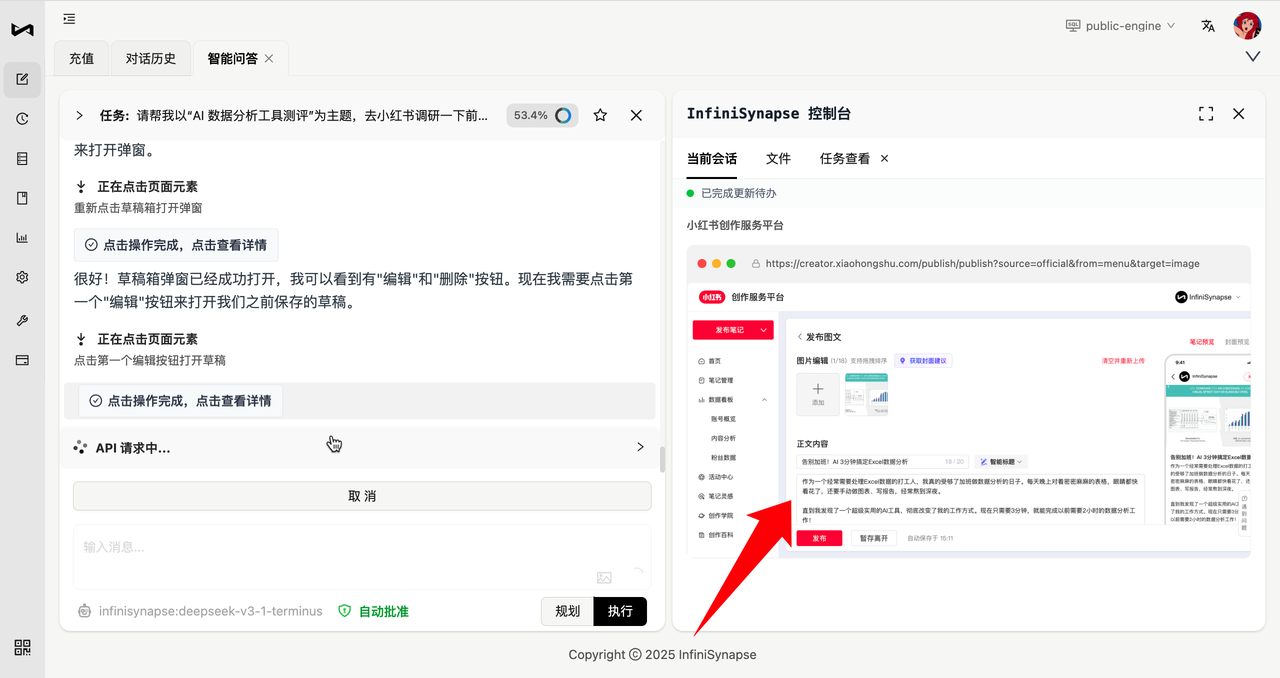Star the current task as favorite
This screenshot has width=1280, height=678.
point(600,115)
